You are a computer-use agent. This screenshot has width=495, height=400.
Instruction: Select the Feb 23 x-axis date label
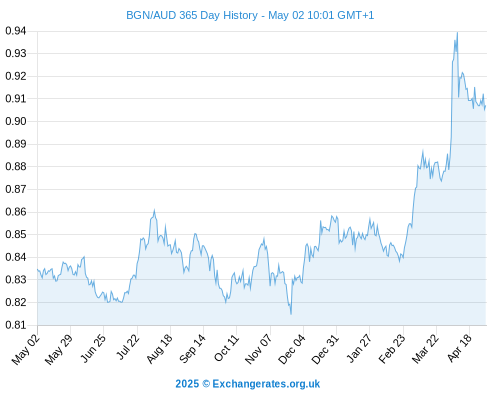(x=392, y=348)
